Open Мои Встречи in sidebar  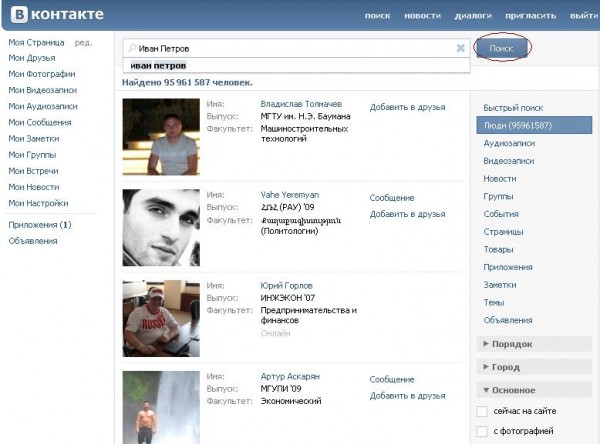click(33, 171)
